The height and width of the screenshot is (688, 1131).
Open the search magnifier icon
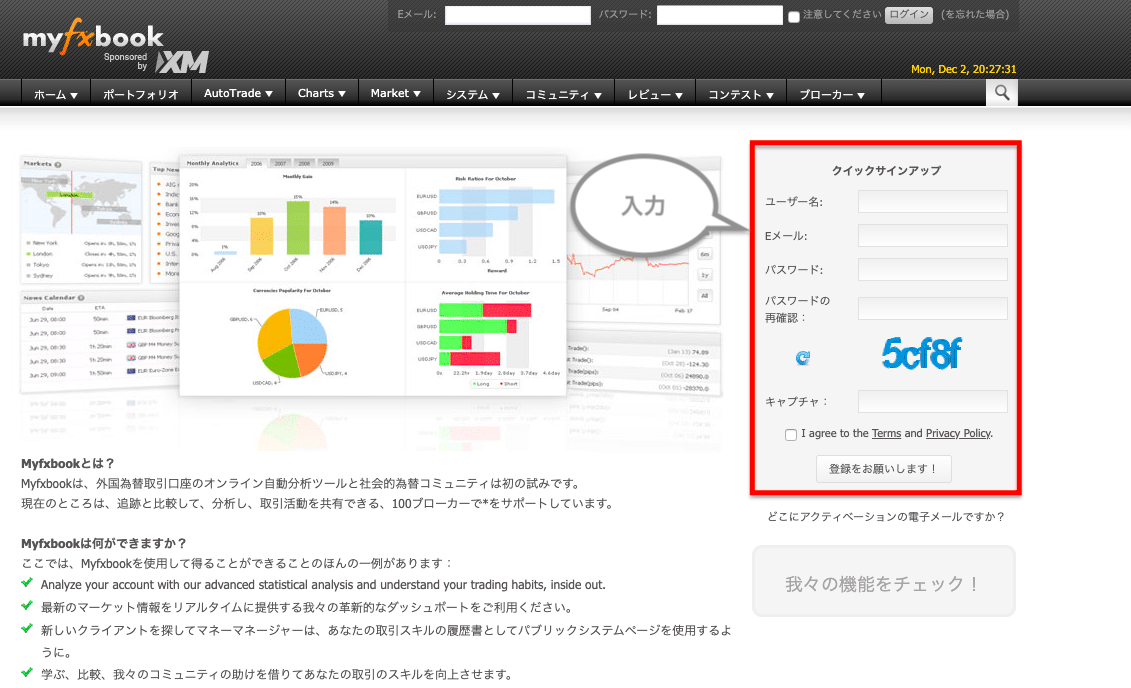click(1002, 92)
